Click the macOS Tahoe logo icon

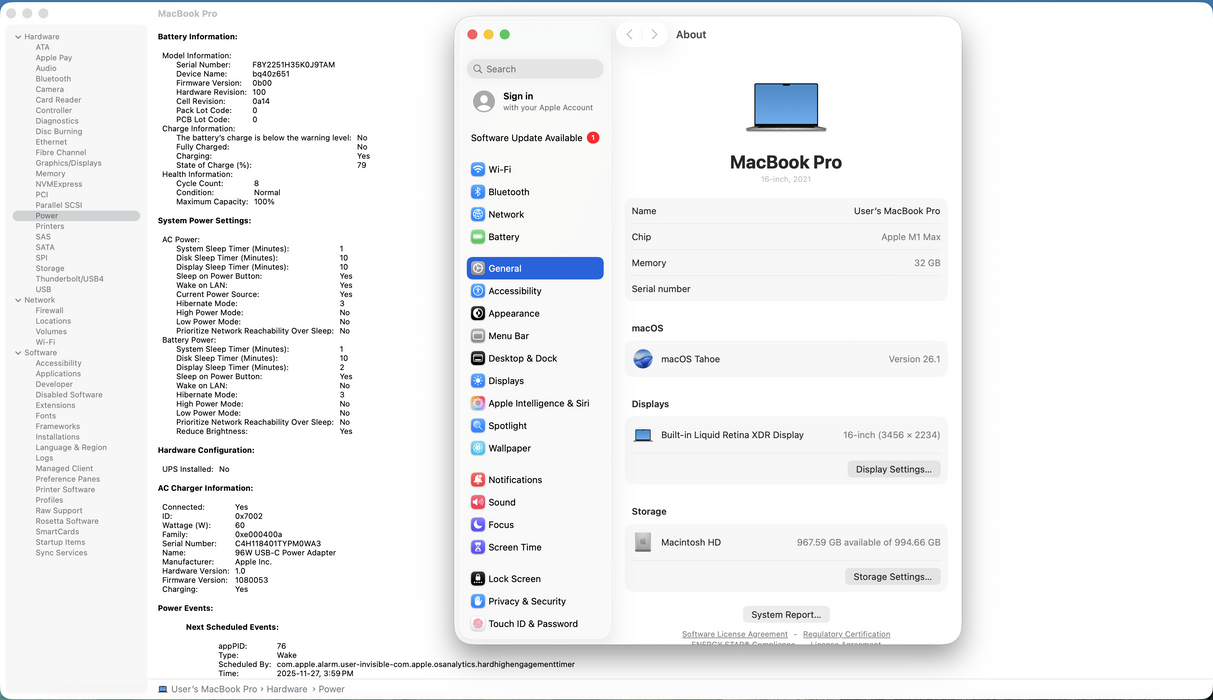pos(643,359)
